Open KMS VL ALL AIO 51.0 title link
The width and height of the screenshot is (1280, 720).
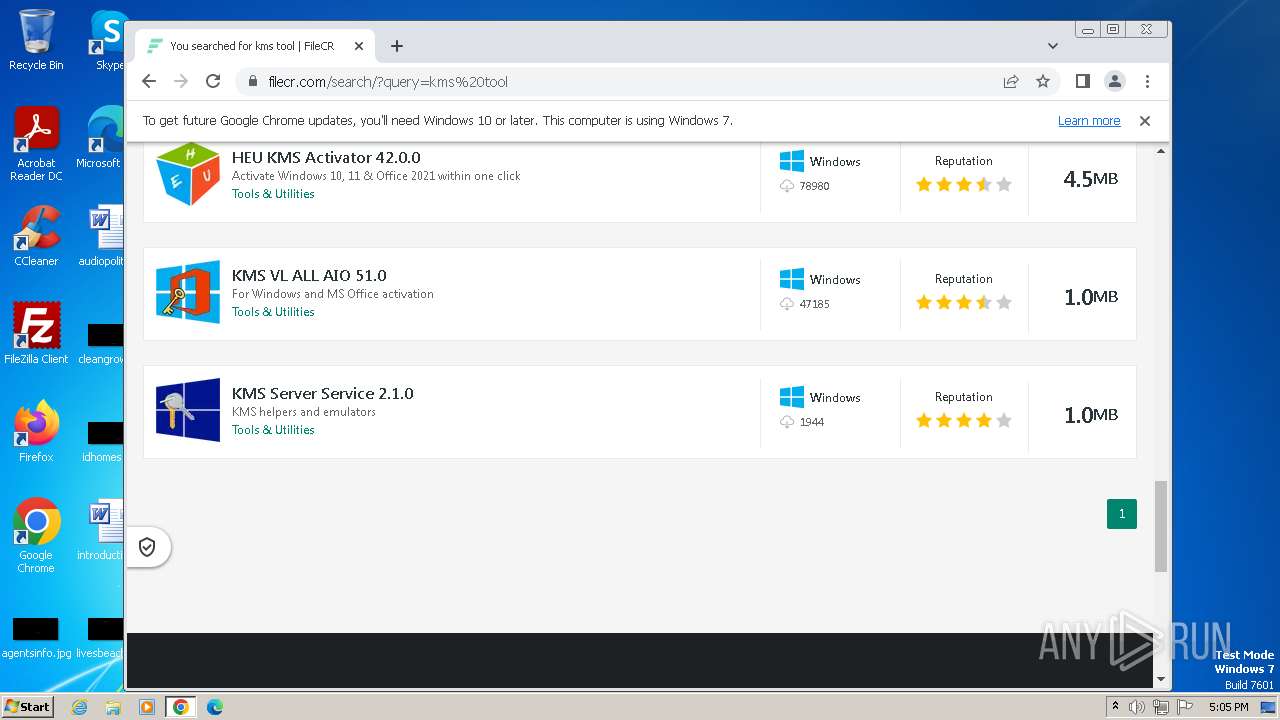point(309,275)
